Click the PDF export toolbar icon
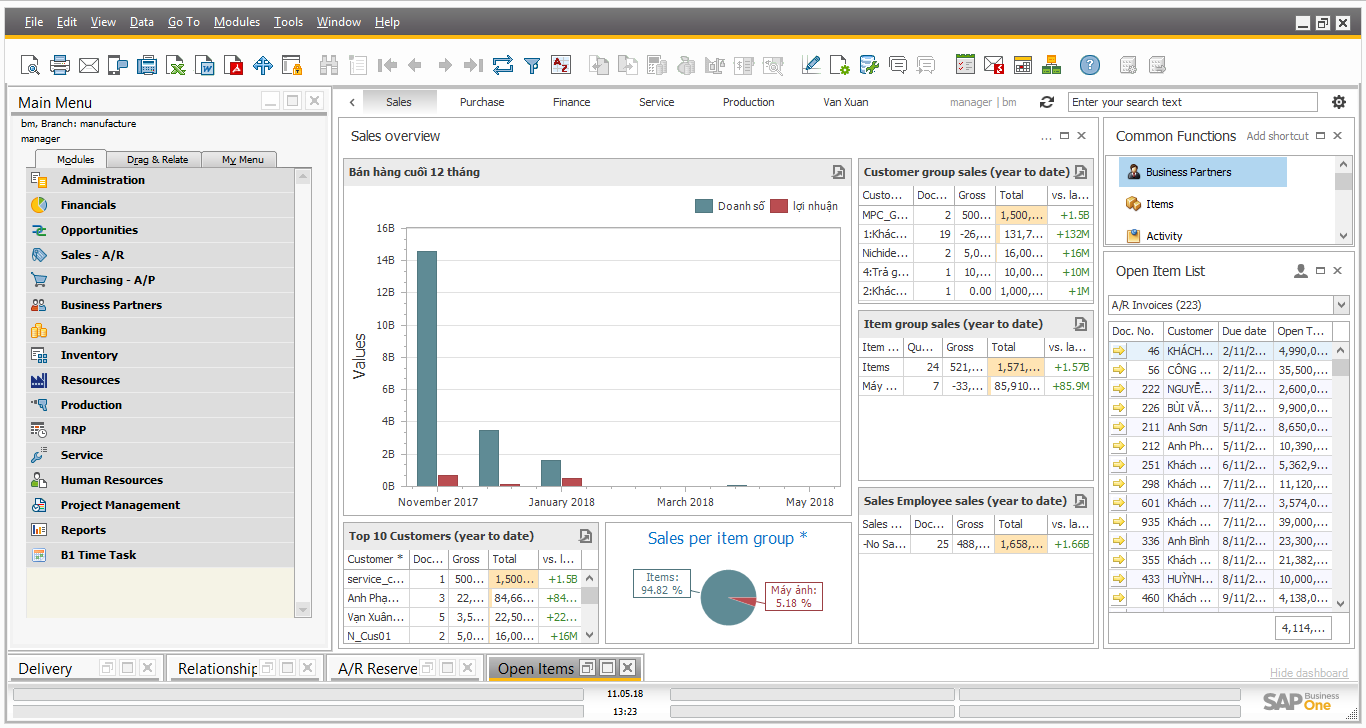This screenshot has width=1366, height=728. [234, 66]
